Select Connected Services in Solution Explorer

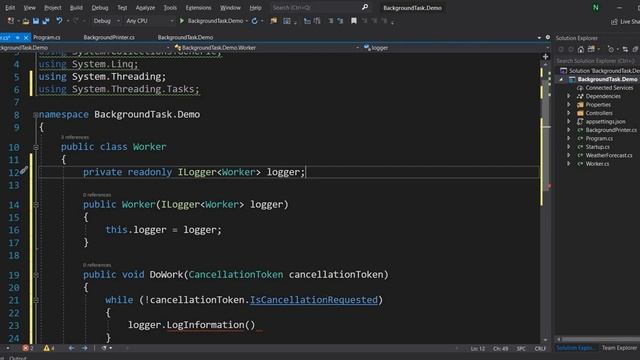pos(609,88)
